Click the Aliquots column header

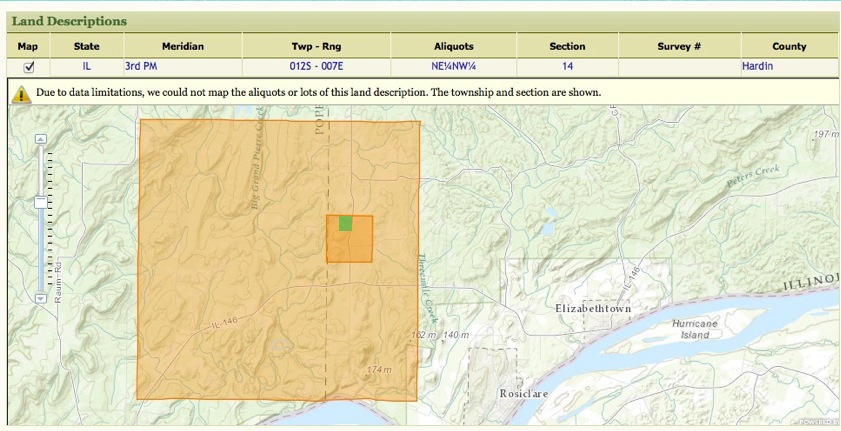454,46
